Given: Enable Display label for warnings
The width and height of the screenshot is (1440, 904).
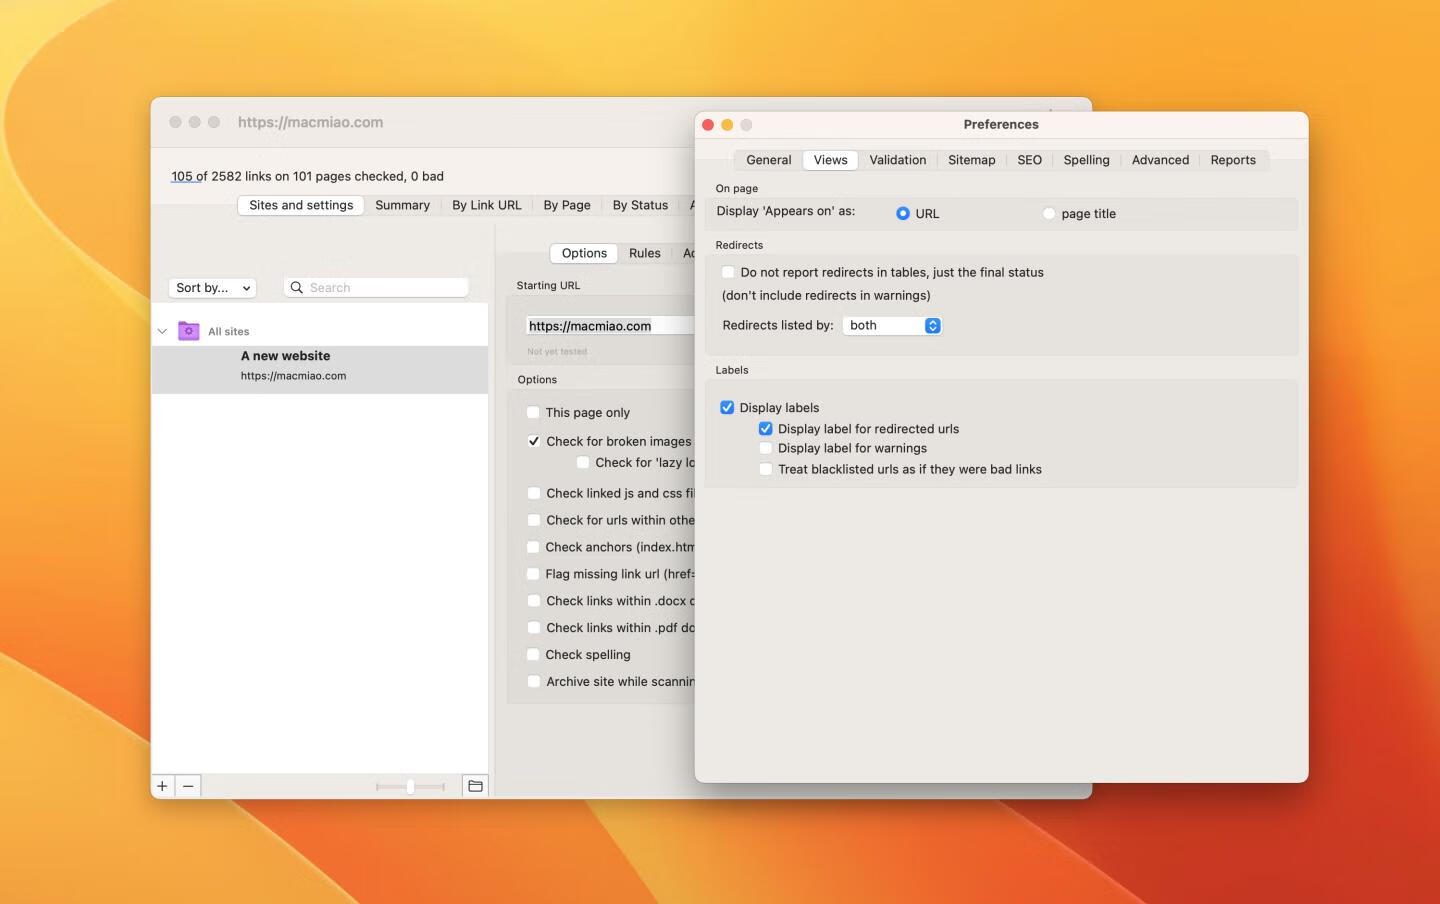Looking at the screenshot, I should 766,448.
